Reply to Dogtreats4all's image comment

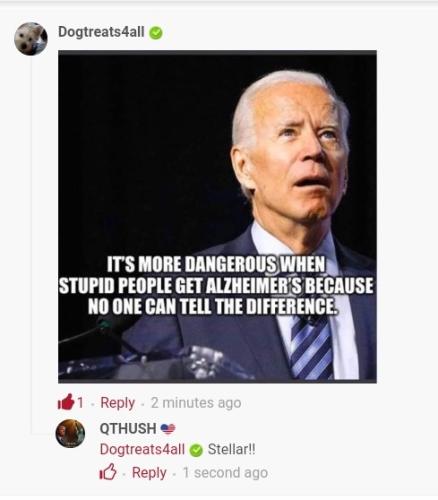(118, 403)
